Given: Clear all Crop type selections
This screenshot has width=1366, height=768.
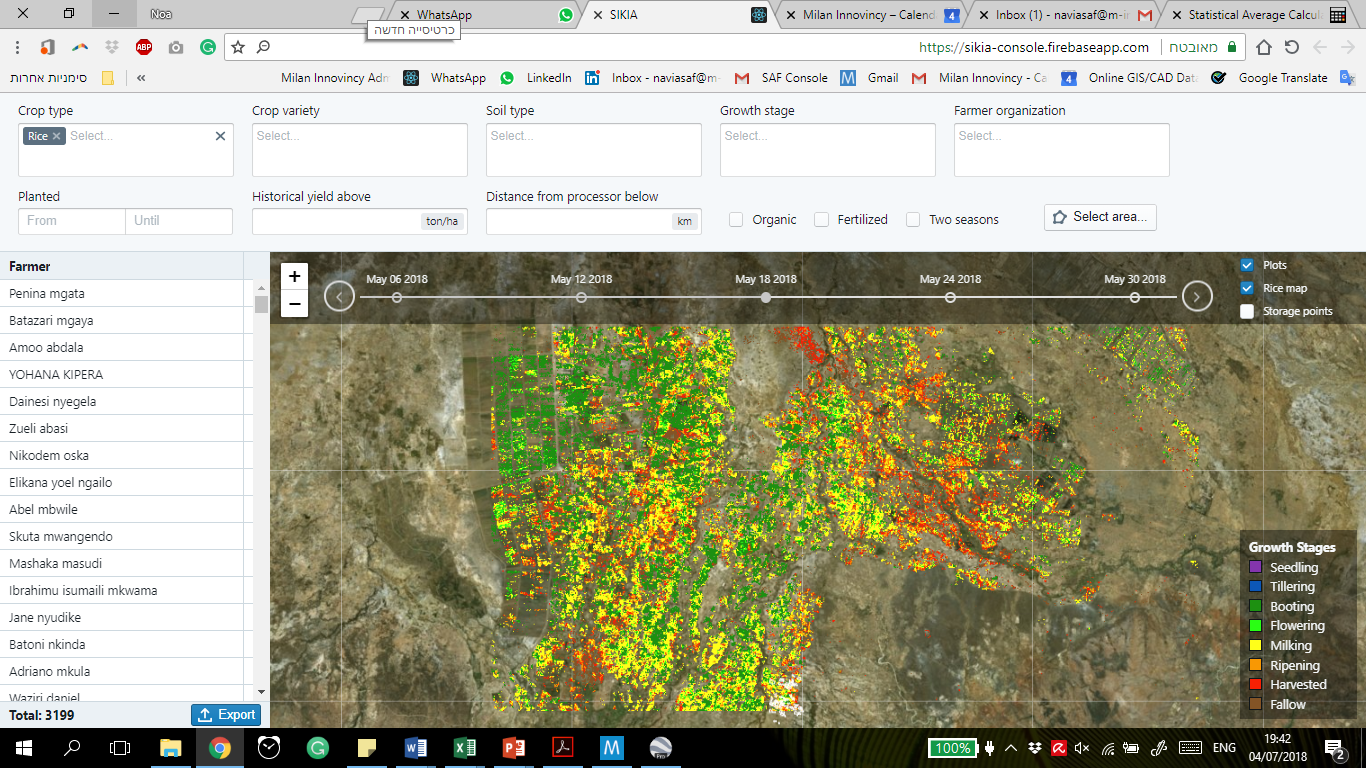Looking at the screenshot, I should click(x=220, y=136).
